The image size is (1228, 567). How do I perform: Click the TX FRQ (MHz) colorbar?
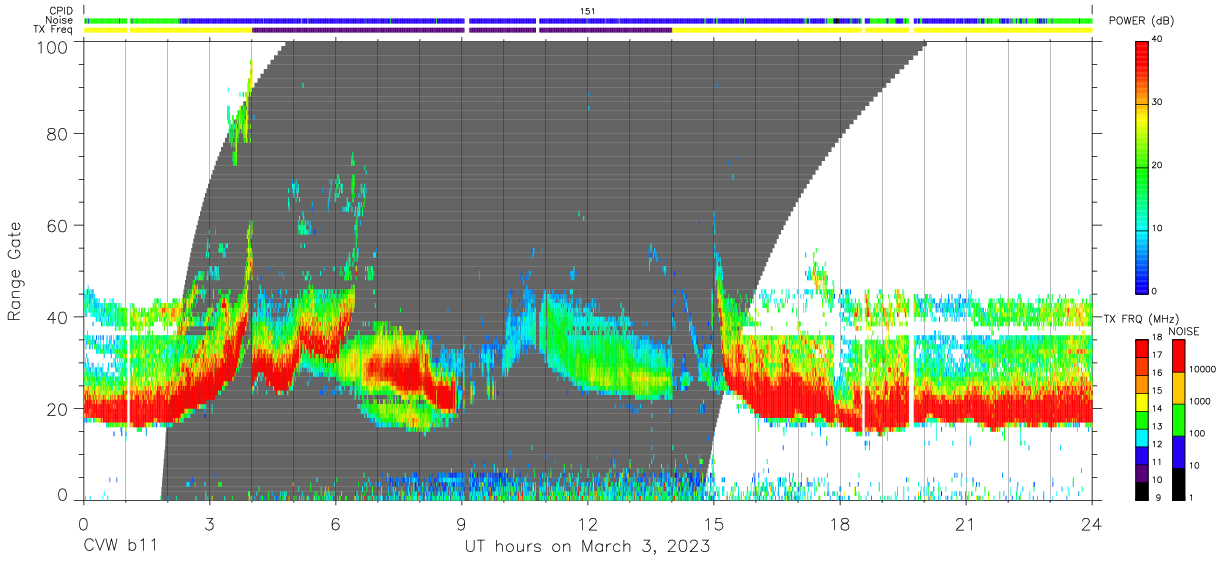pos(1143,419)
